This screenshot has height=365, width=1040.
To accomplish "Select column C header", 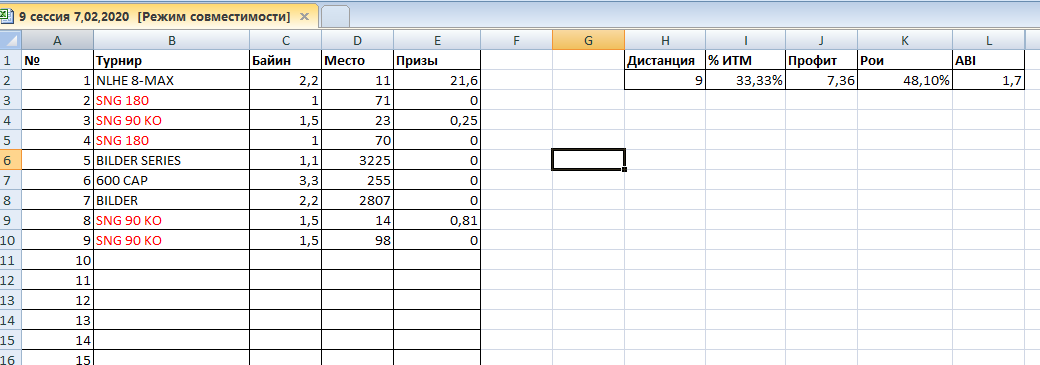I will pyautogui.click(x=286, y=41).
